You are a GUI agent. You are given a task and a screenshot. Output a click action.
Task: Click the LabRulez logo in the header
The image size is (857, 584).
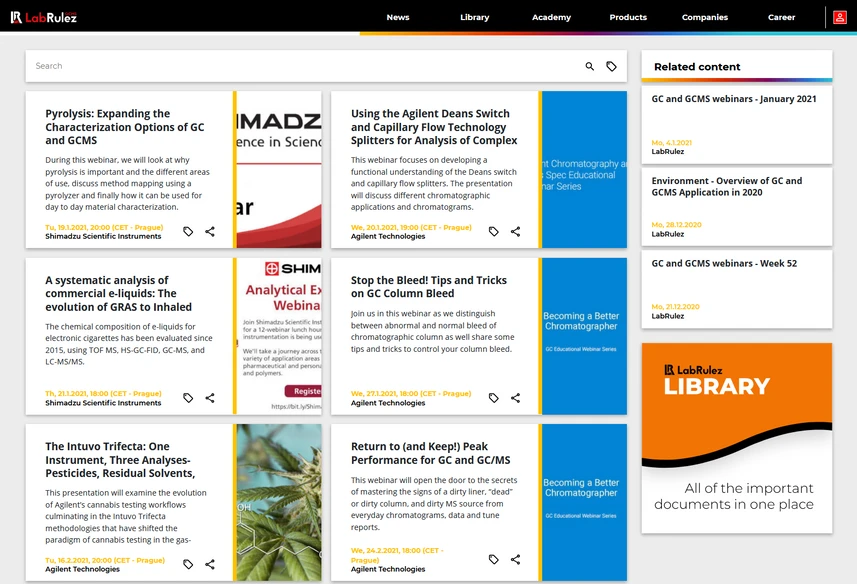pos(44,17)
